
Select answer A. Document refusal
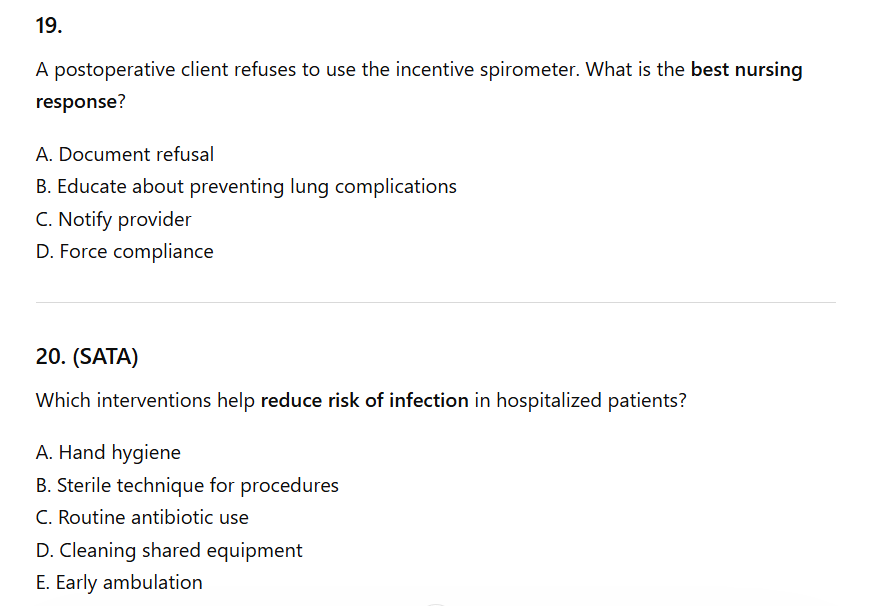124,154
